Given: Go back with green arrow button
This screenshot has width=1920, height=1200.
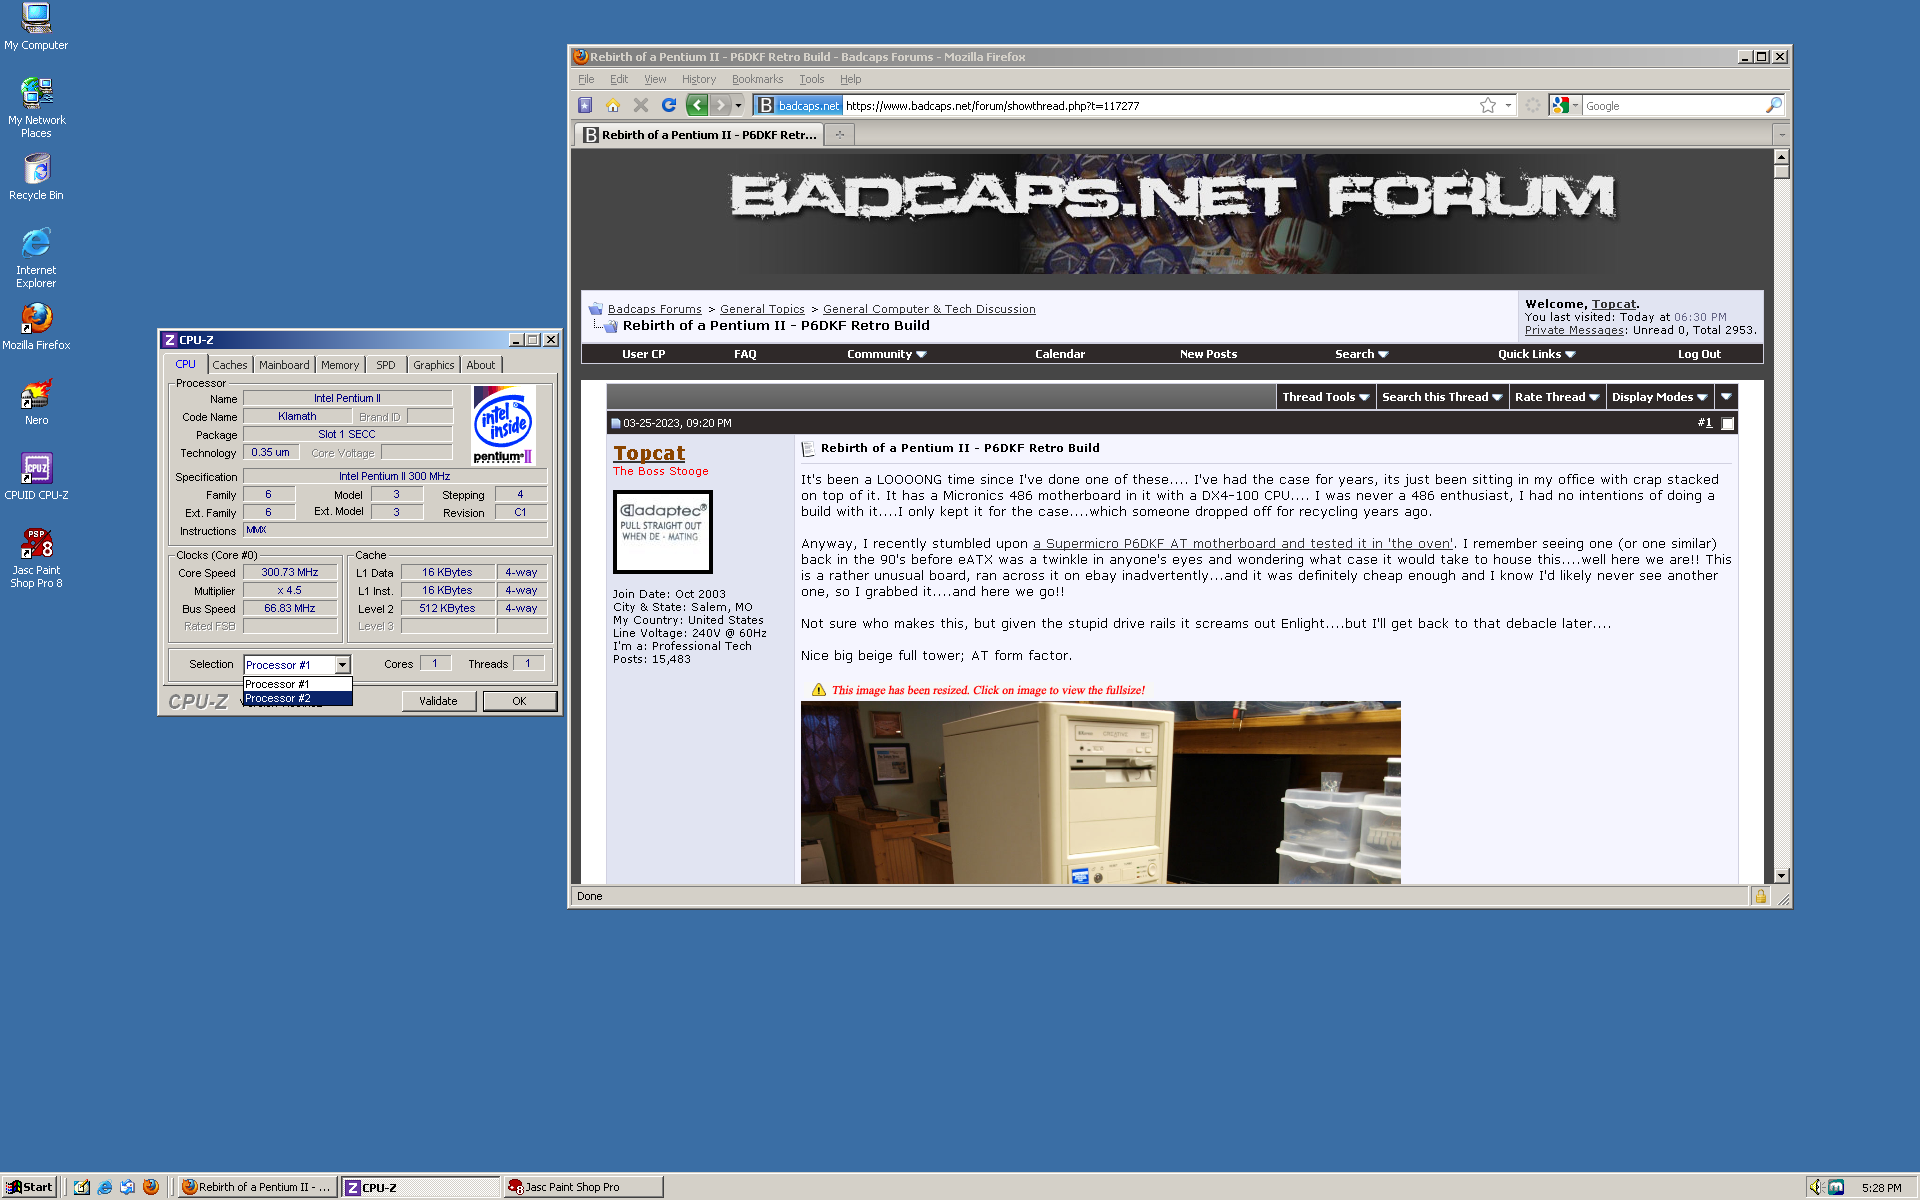Looking at the screenshot, I should click(697, 105).
